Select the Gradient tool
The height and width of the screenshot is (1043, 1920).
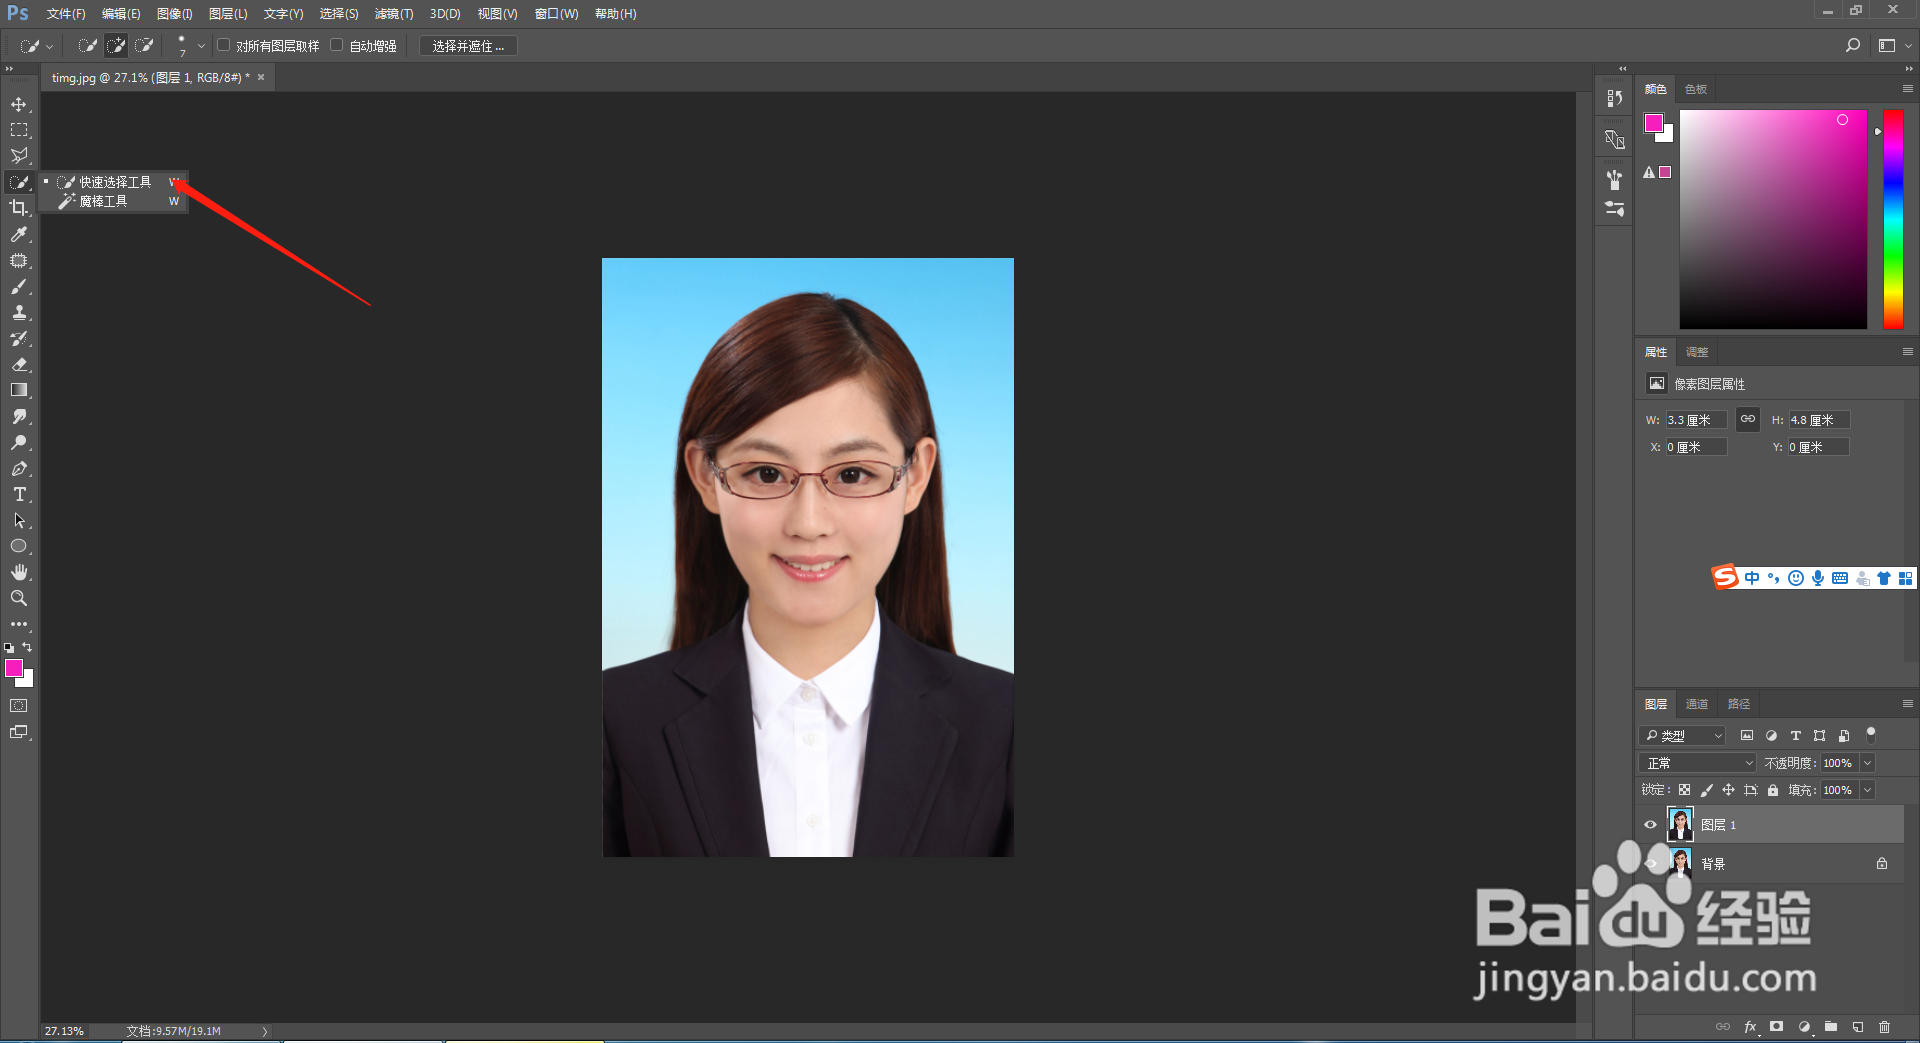19,390
